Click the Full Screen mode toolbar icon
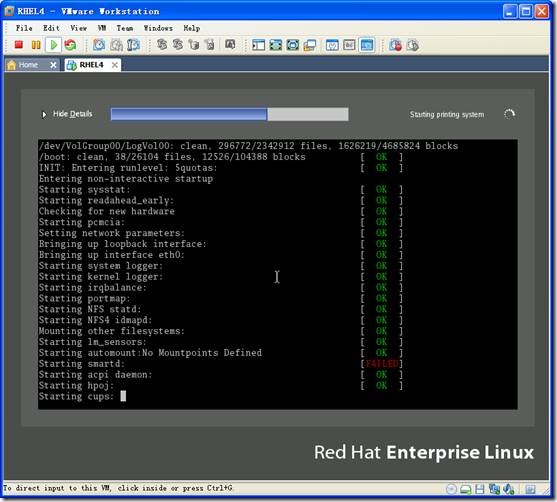This screenshot has width=557, height=502. pyautogui.click(x=293, y=45)
